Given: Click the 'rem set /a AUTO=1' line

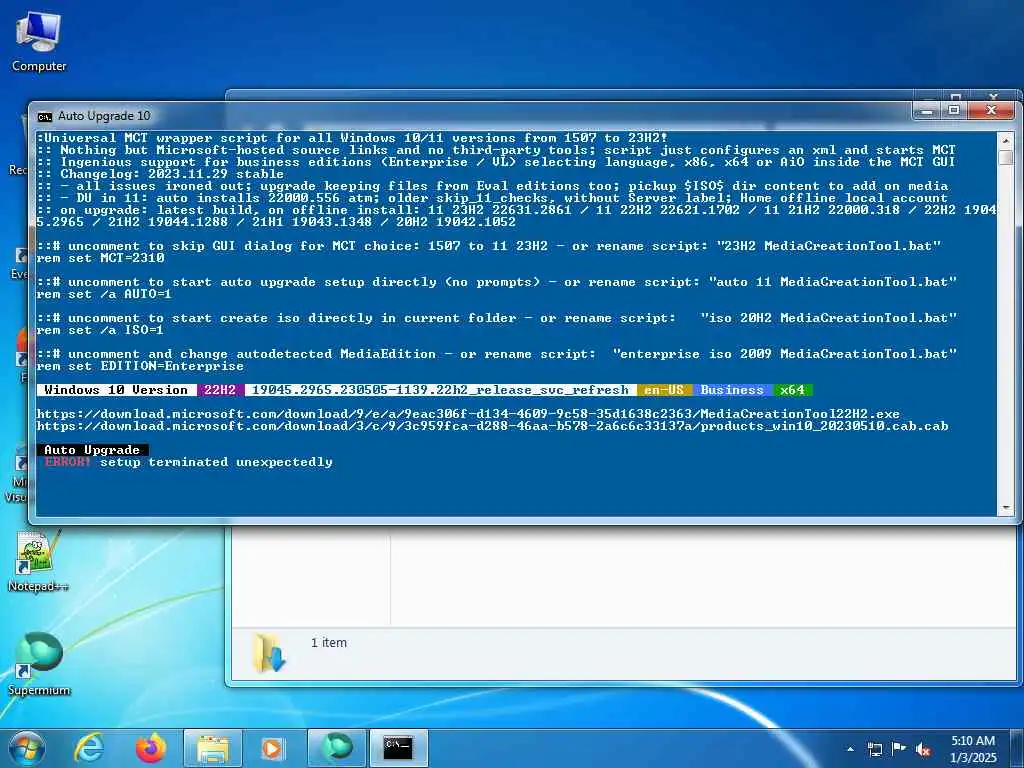Looking at the screenshot, I should tap(104, 294).
